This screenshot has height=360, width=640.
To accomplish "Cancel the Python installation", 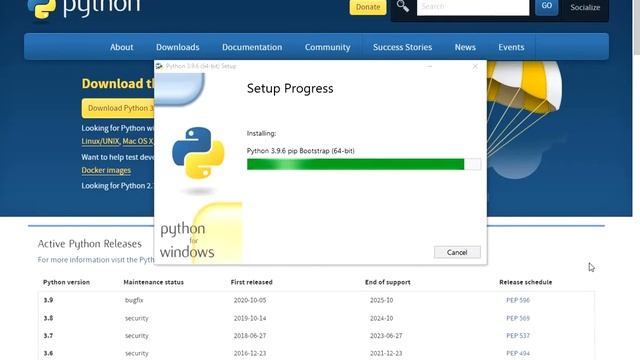I will [457, 252].
